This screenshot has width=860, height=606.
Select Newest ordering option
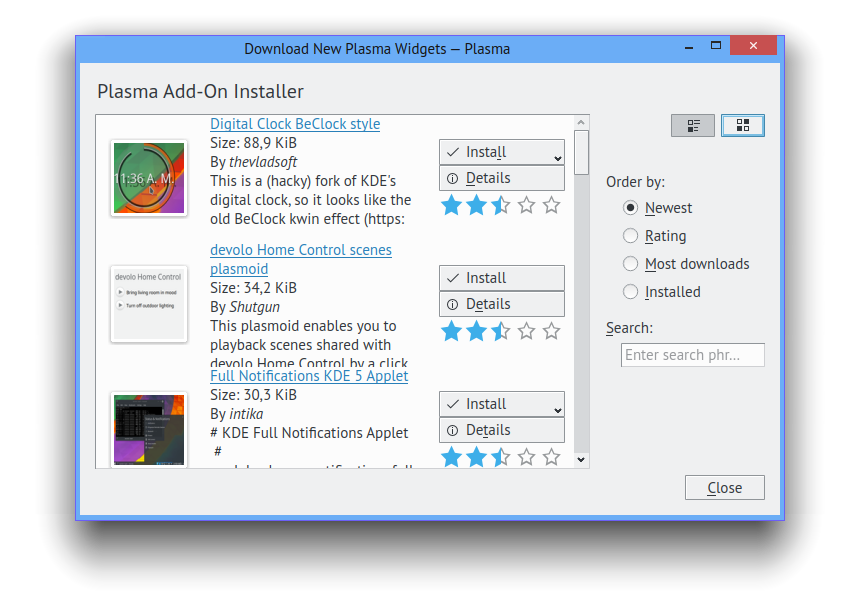click(x=657, y=208)
